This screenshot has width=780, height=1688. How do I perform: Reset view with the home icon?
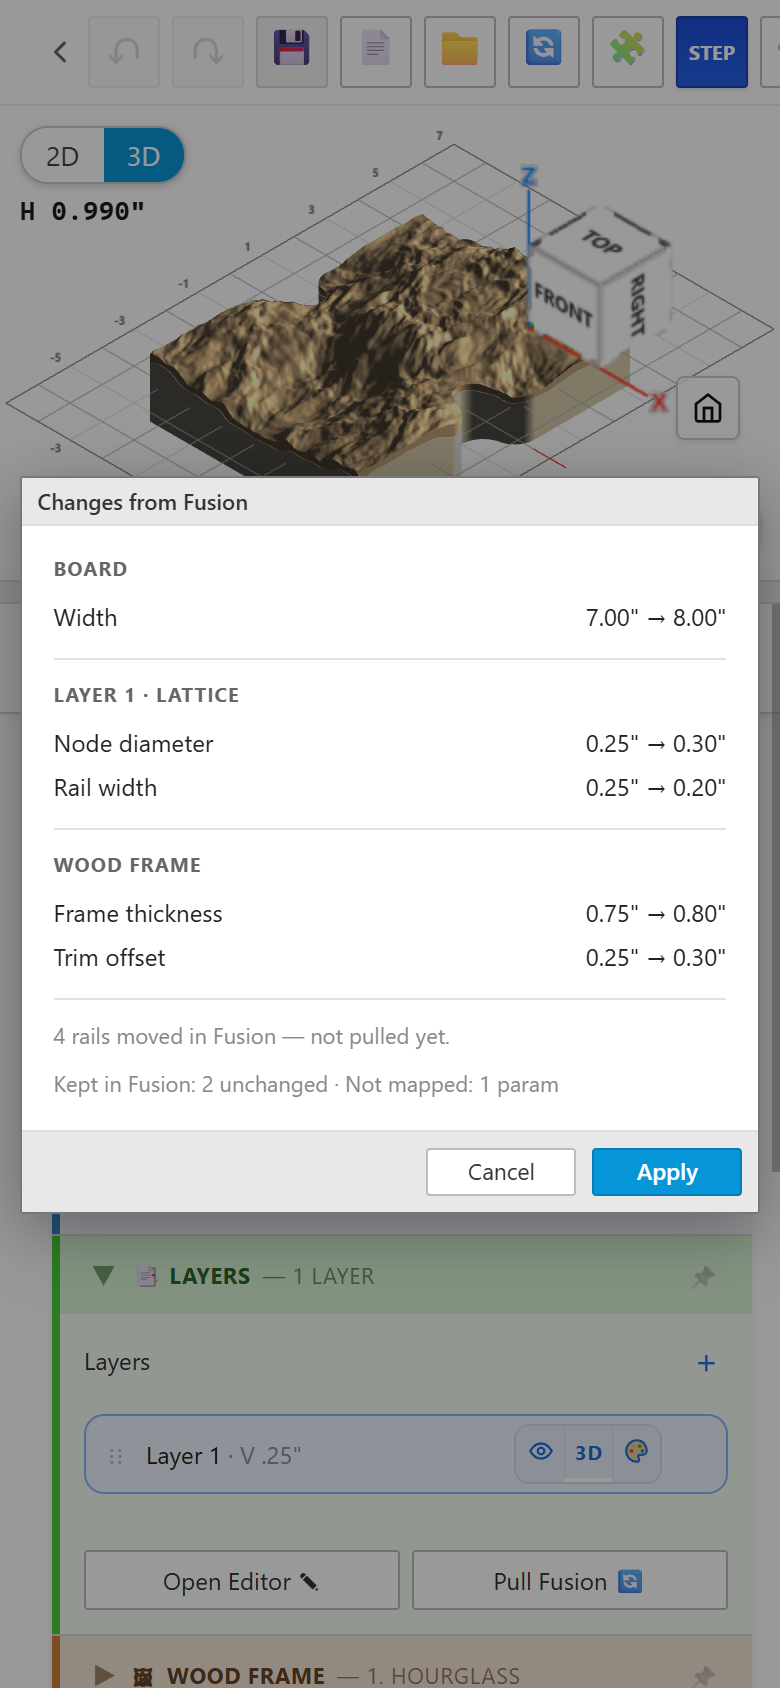pos(708,408)
